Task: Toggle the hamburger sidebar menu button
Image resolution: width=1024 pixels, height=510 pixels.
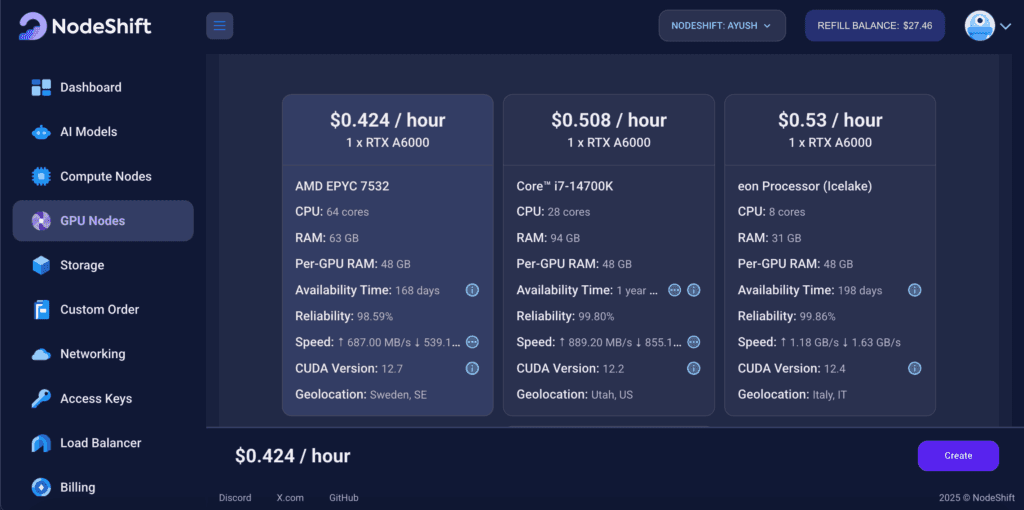Action: [x=219, y=26]
